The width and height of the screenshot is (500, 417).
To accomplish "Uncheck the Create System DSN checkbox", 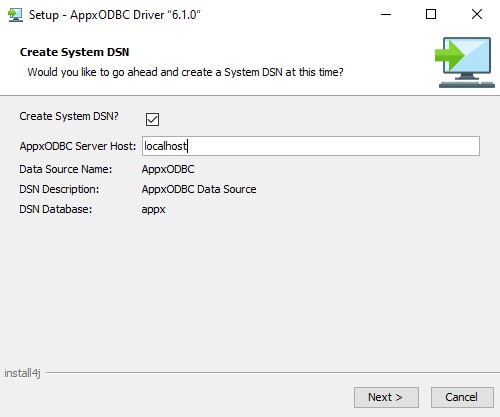I will pyautogui.click(x=152, y=119).
